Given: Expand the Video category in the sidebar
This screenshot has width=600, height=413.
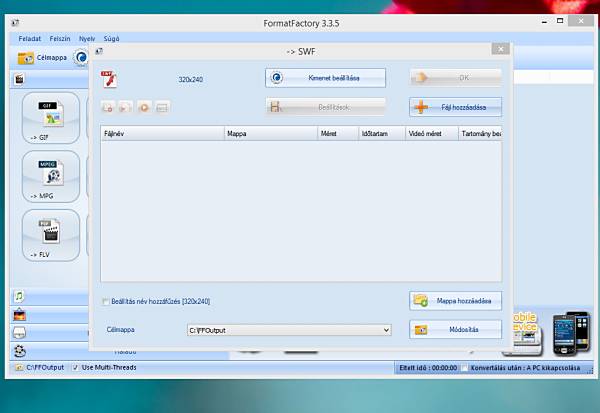Looking at the screenshot, I should click(x=49, y=79).
